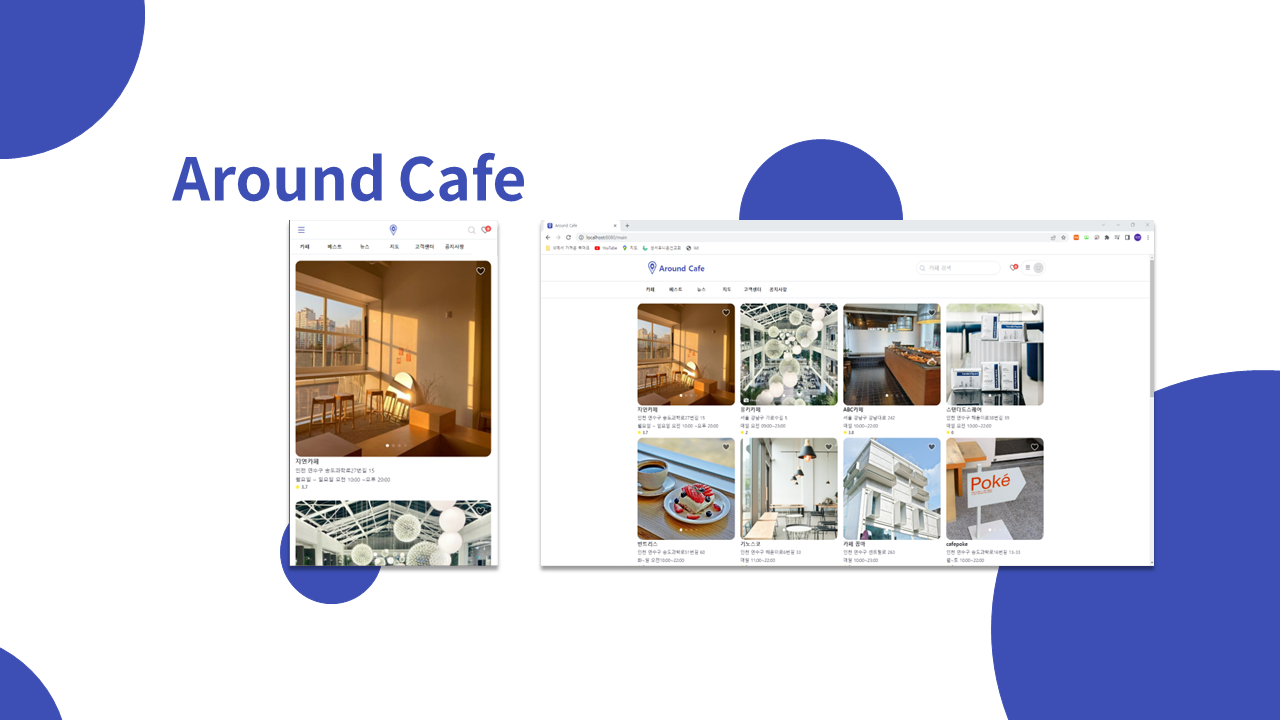Select 카페 tab in mobile view
1280x720 pixels.
pyautogui.click(x=304, y=246)
